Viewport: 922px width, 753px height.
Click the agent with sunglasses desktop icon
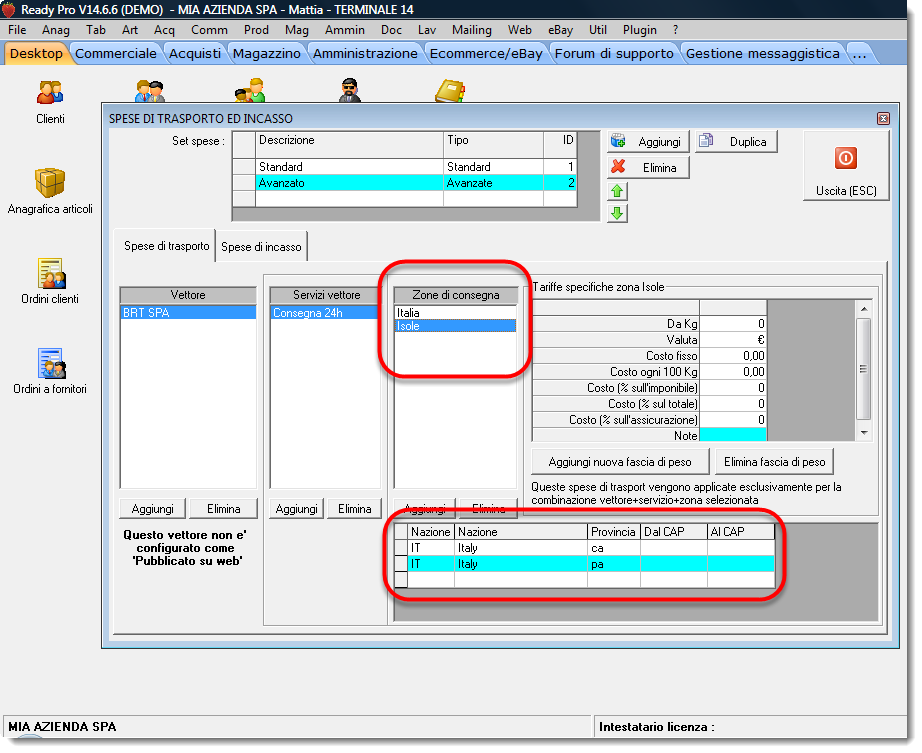click(350, 90)
